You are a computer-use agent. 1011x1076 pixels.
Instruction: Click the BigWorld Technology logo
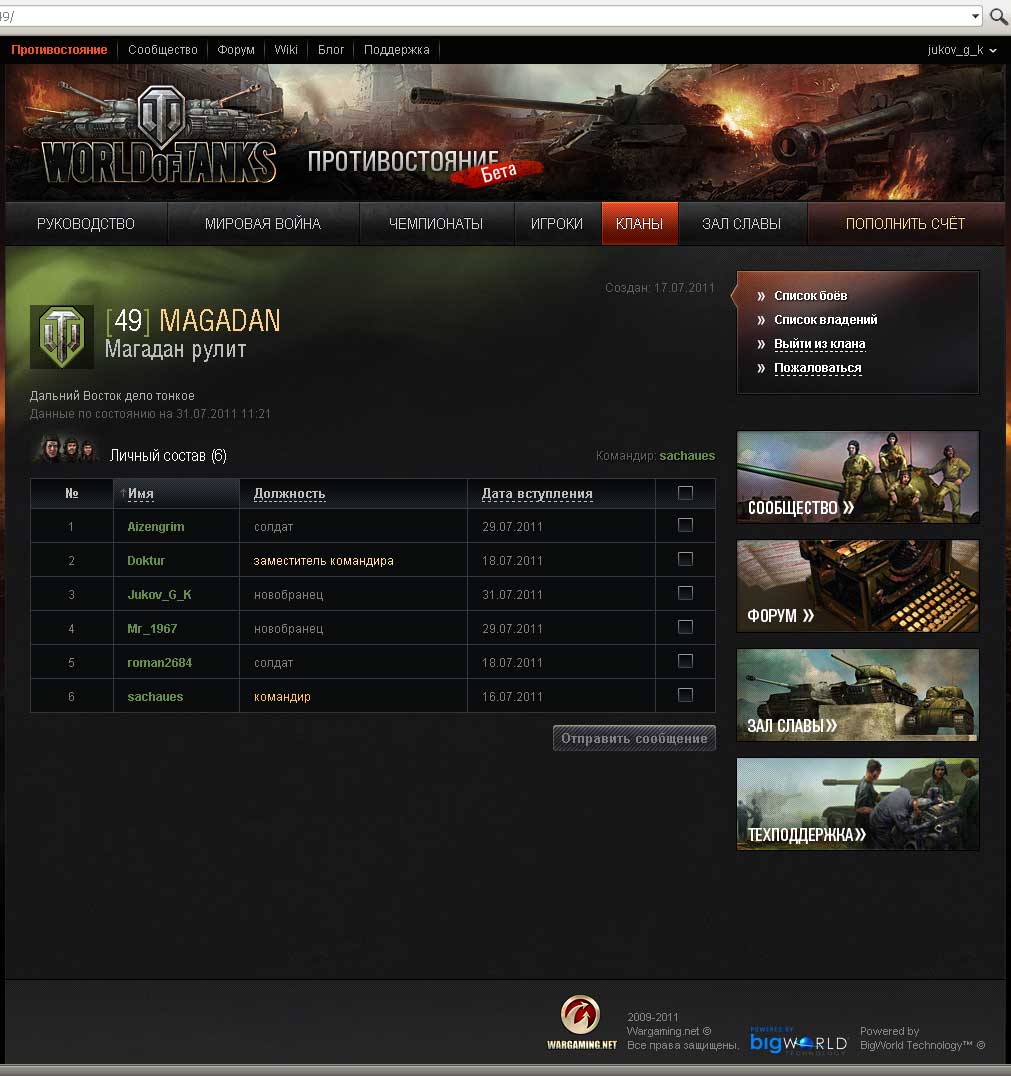(x=798, y=1041)
